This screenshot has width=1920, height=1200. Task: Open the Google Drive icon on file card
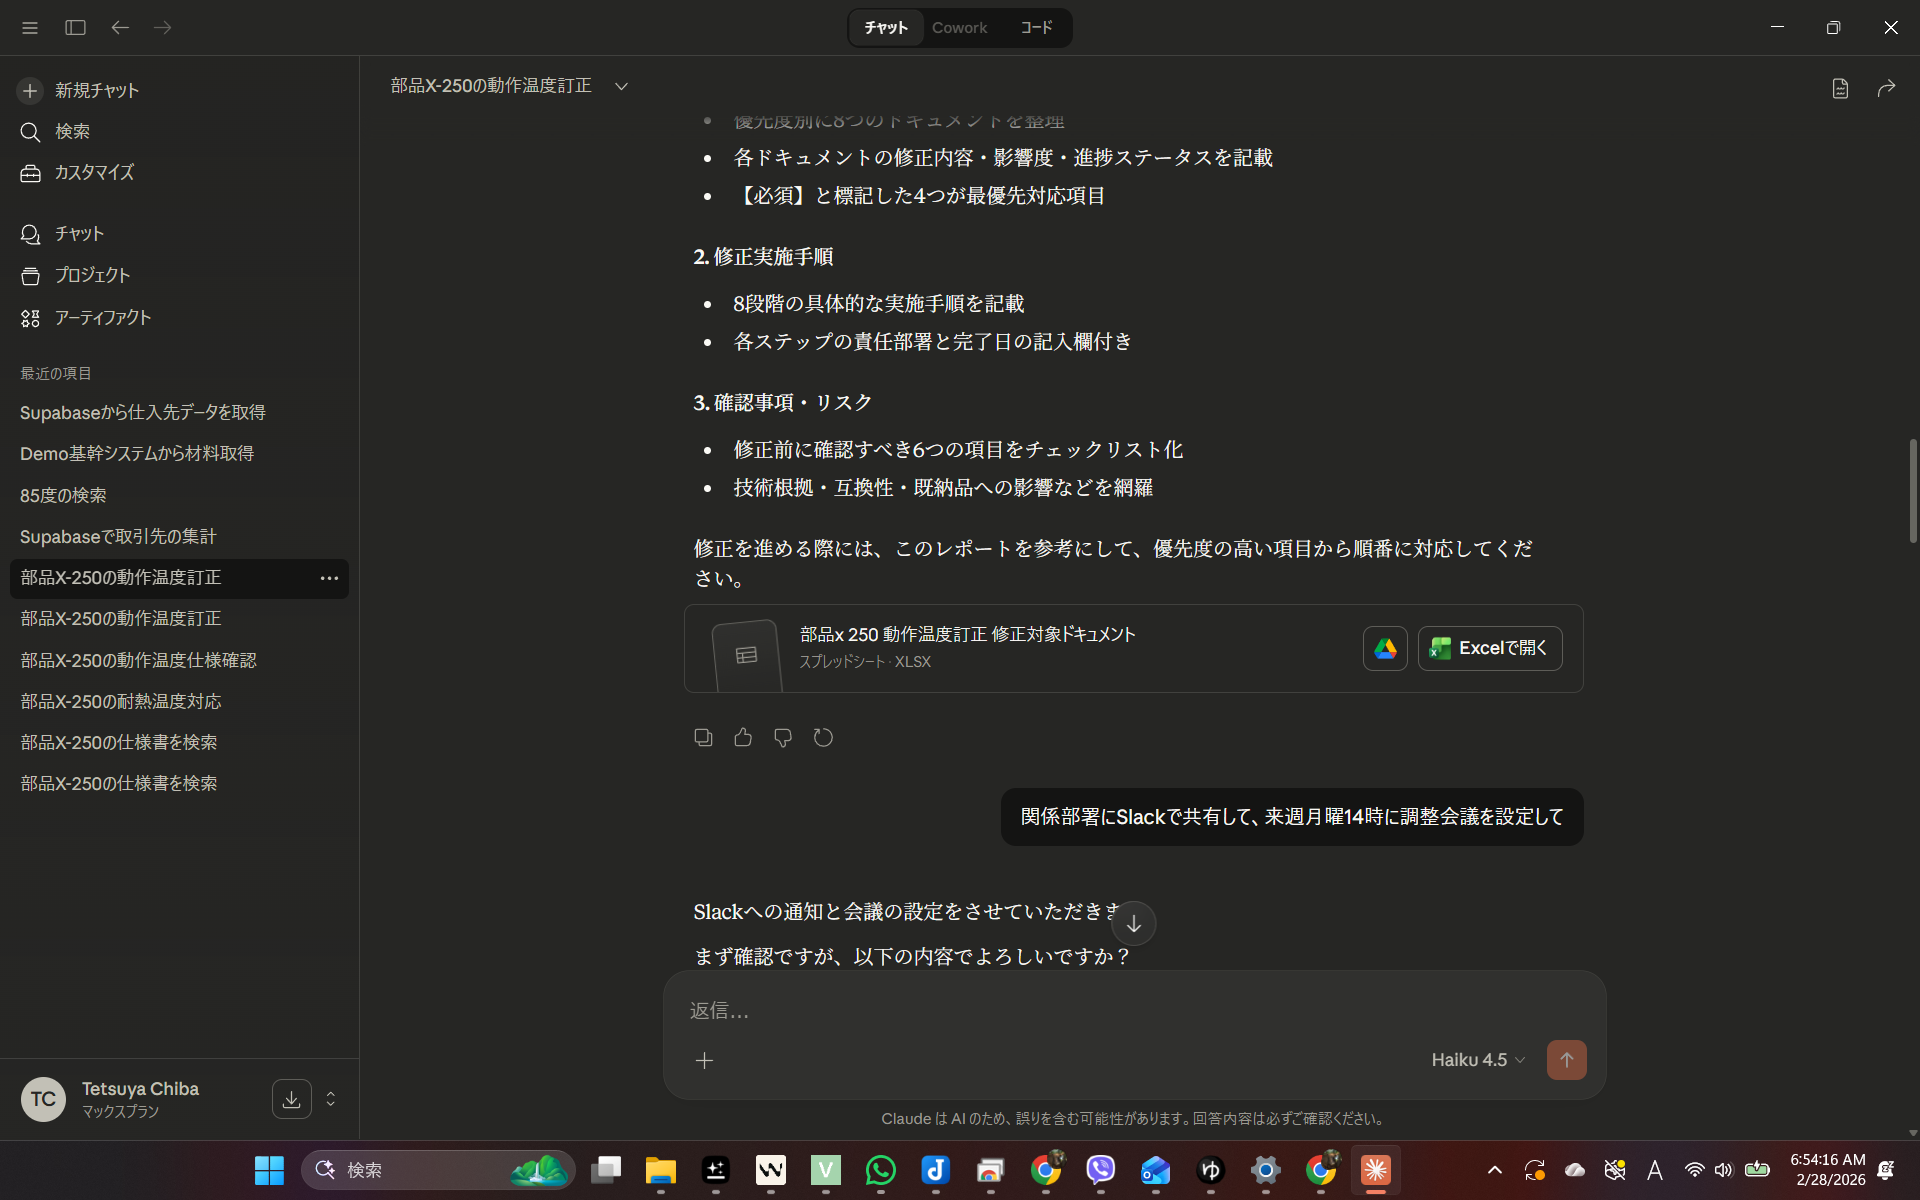click(1385, 648)
